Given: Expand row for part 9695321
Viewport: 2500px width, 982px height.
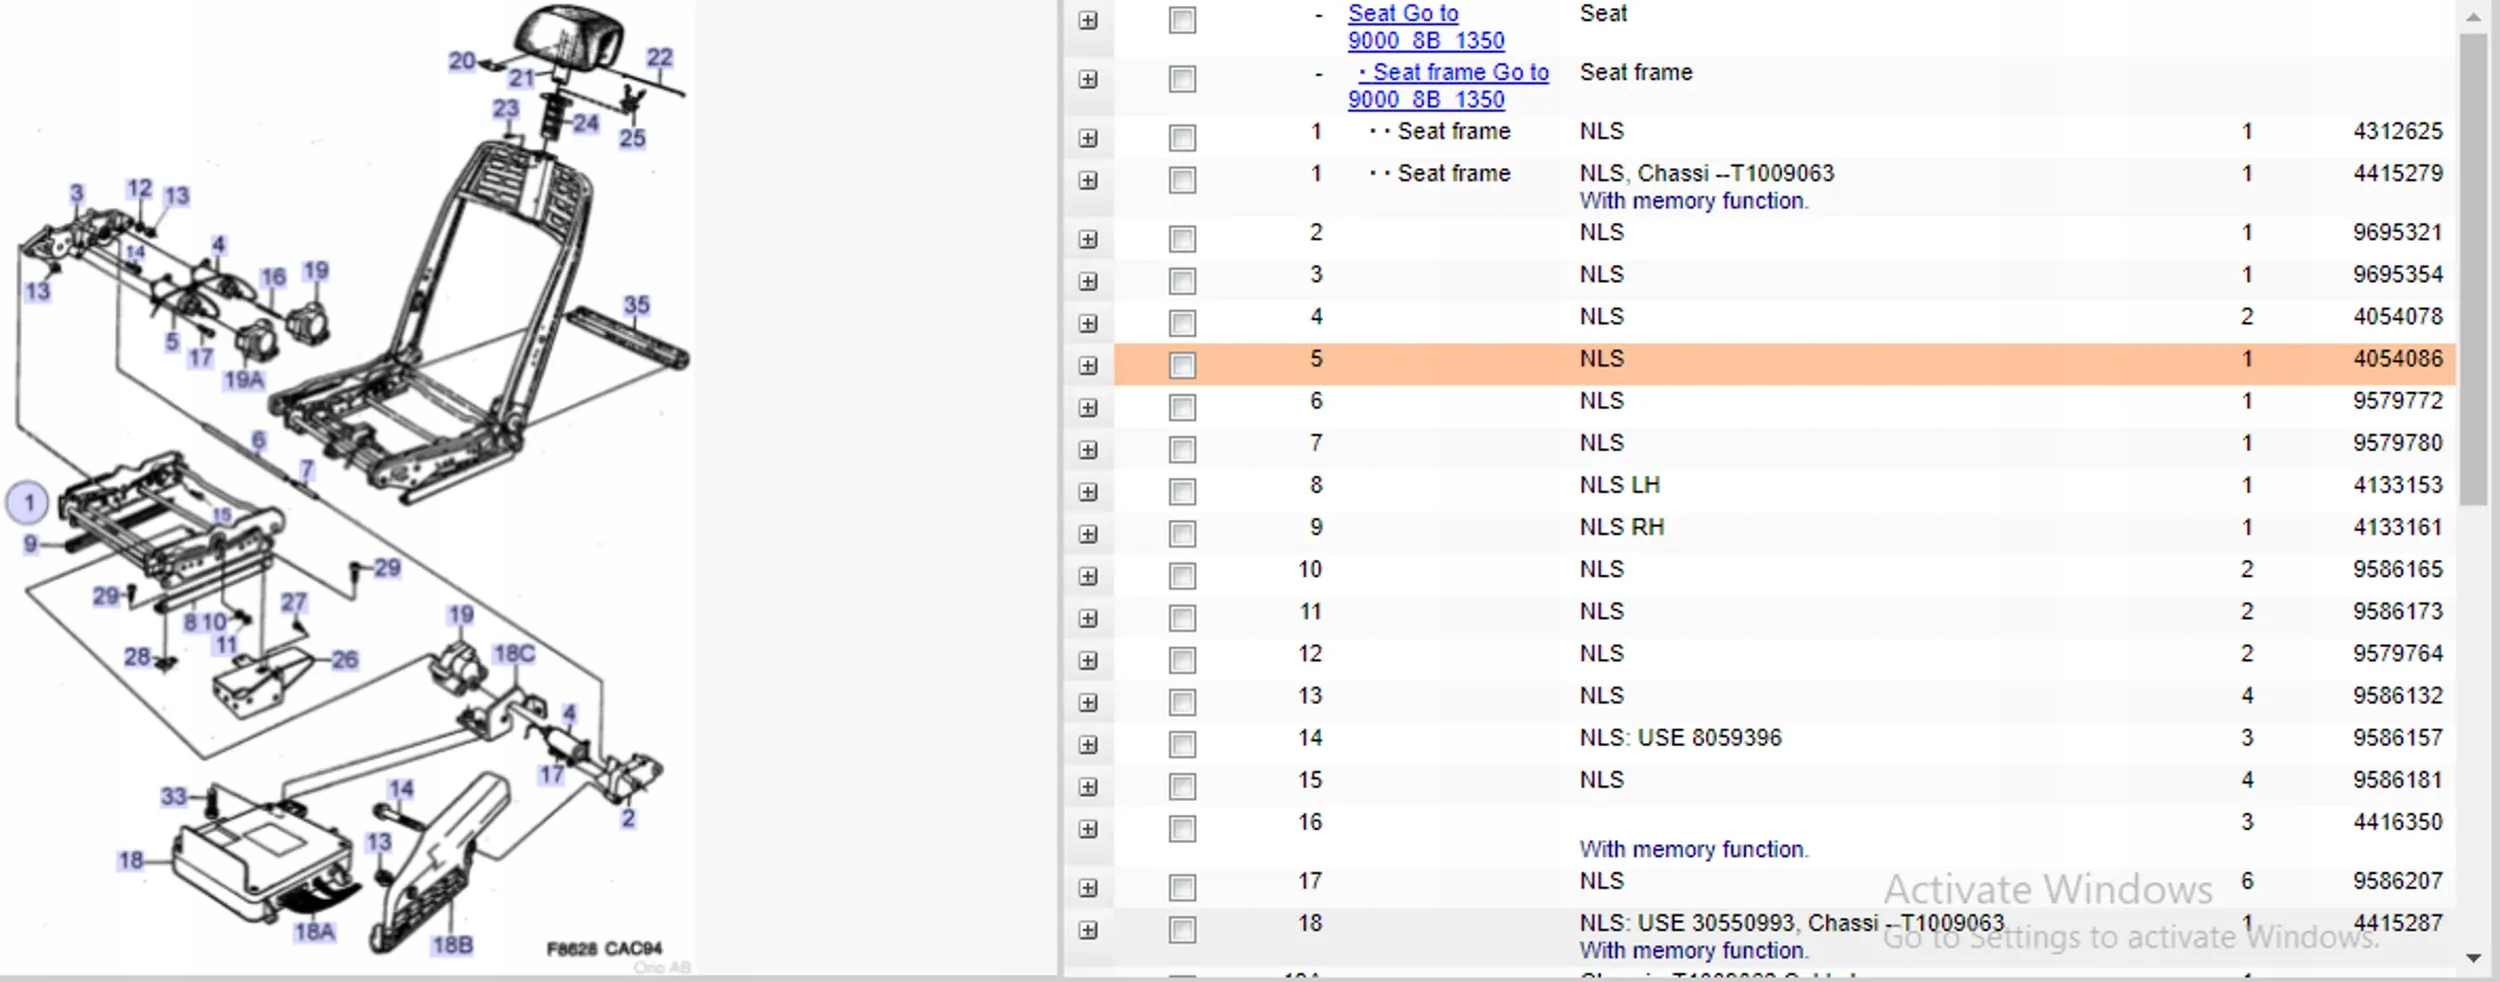Looking at the screenshot, I should coord(1088,240).
